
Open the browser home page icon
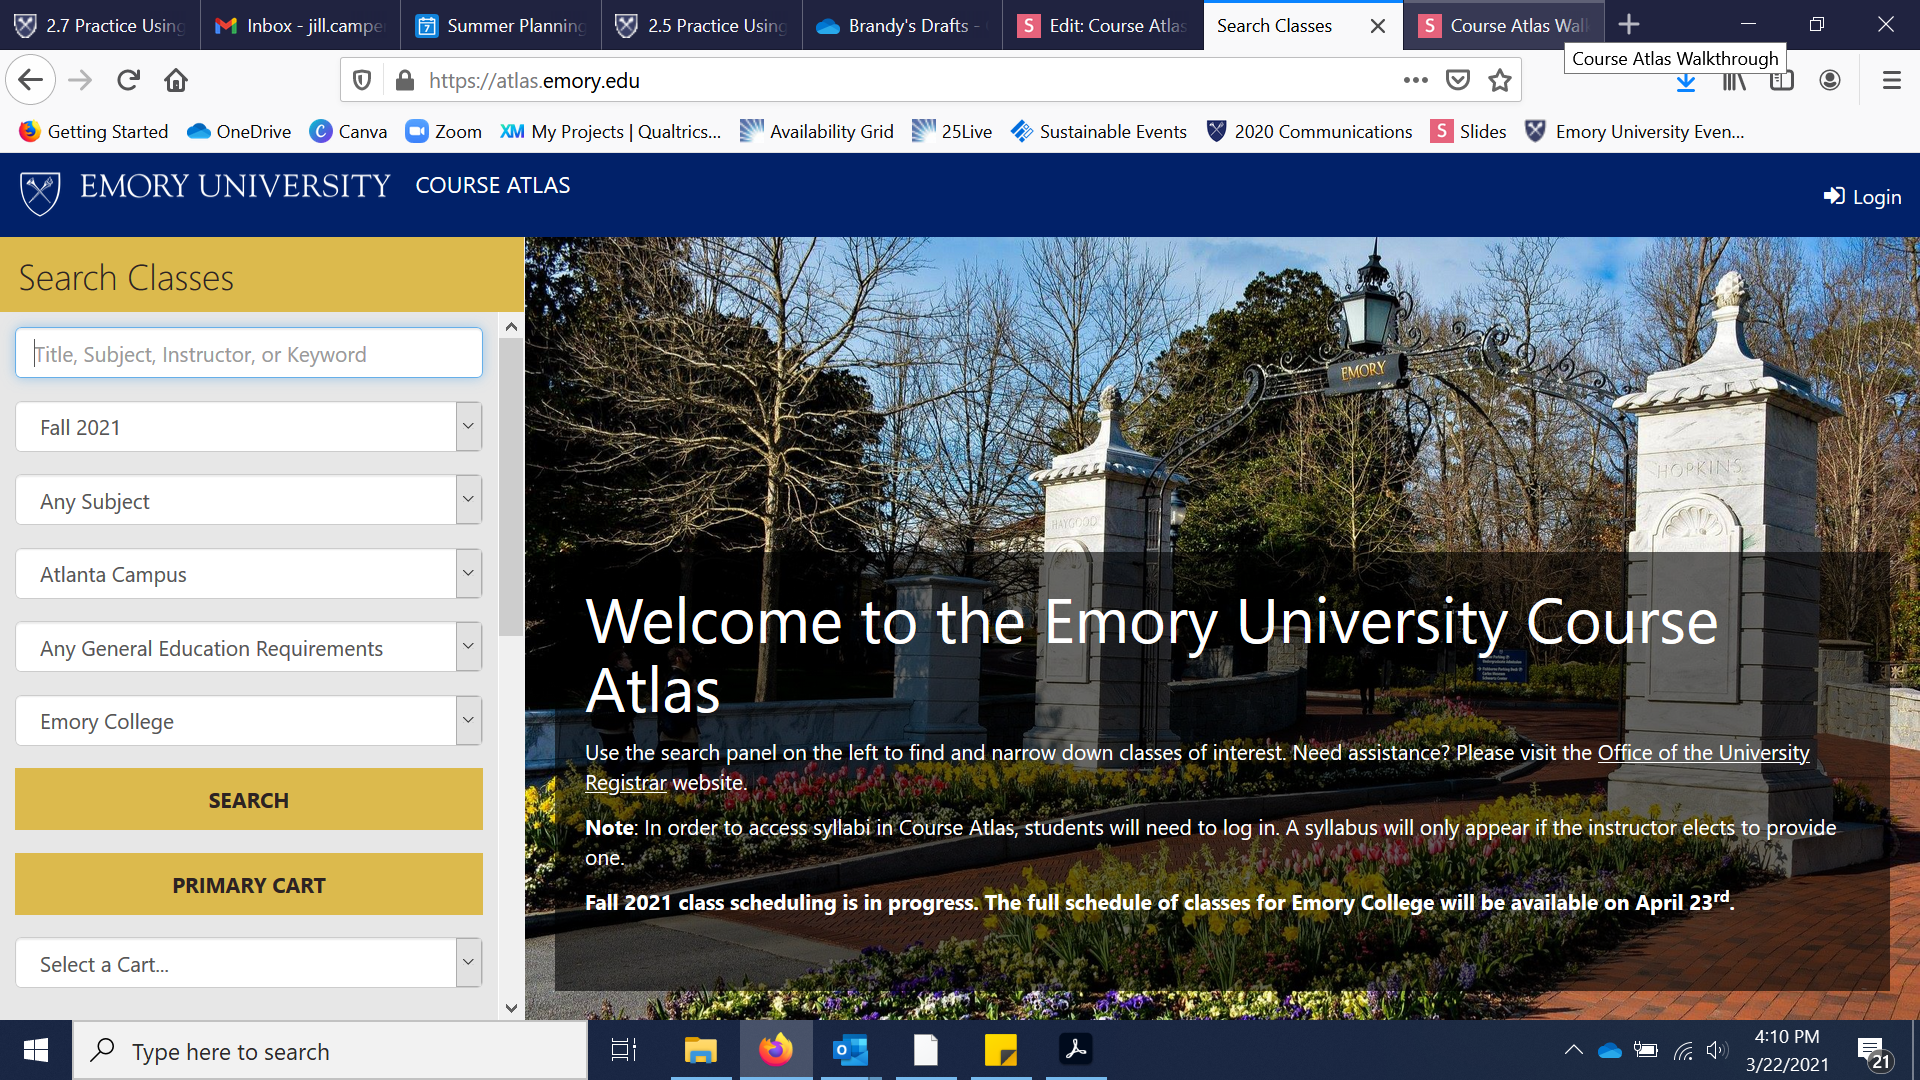coord(176,80)
